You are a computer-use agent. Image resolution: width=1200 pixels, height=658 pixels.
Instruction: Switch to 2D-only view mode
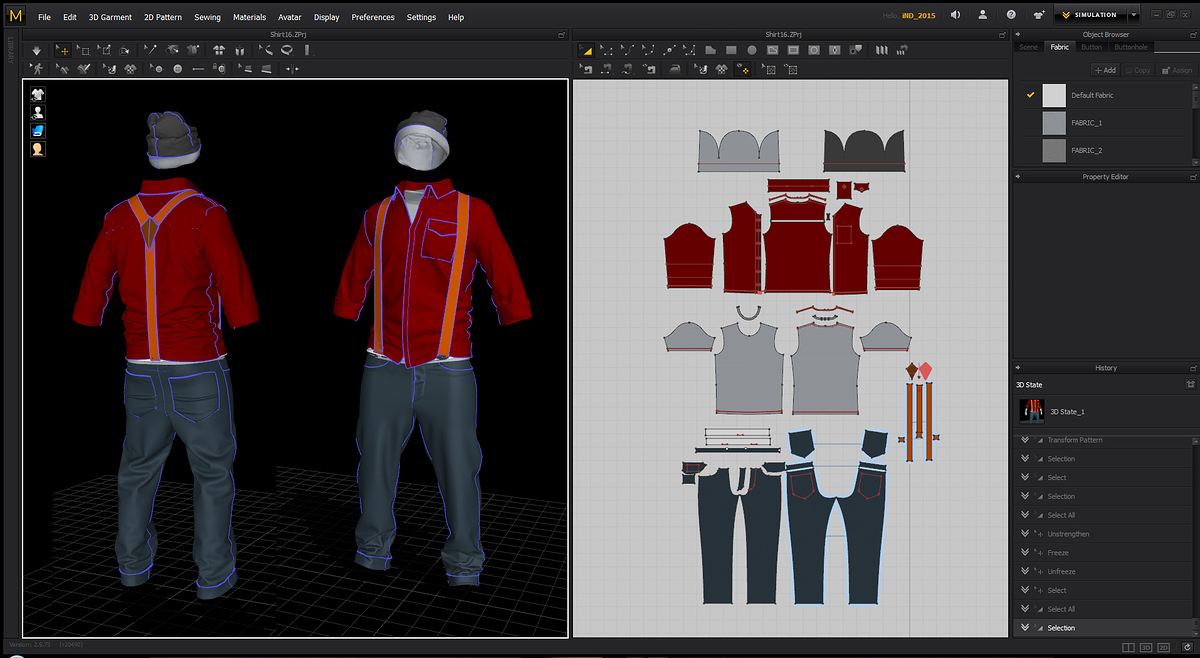point(1165,649)
